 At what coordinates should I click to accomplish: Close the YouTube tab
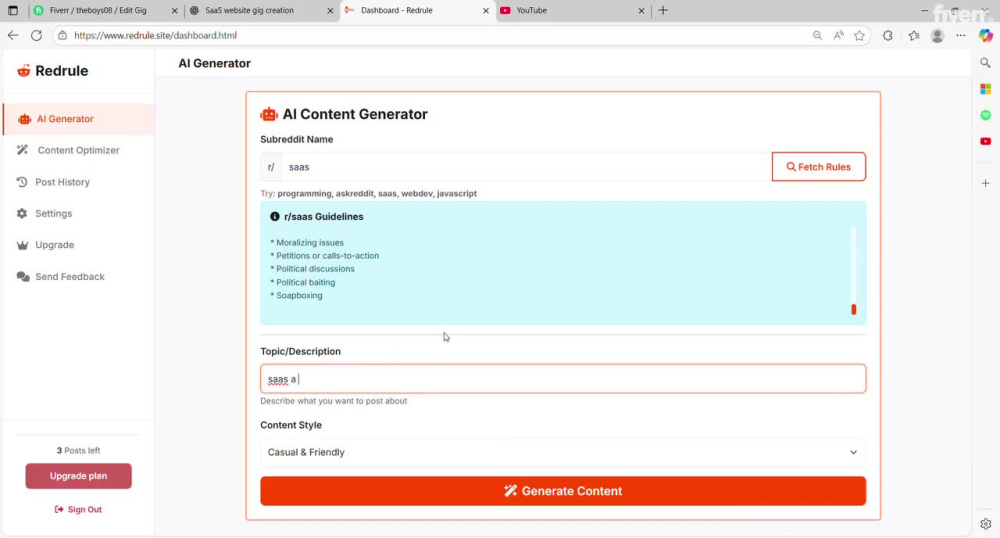641,11
